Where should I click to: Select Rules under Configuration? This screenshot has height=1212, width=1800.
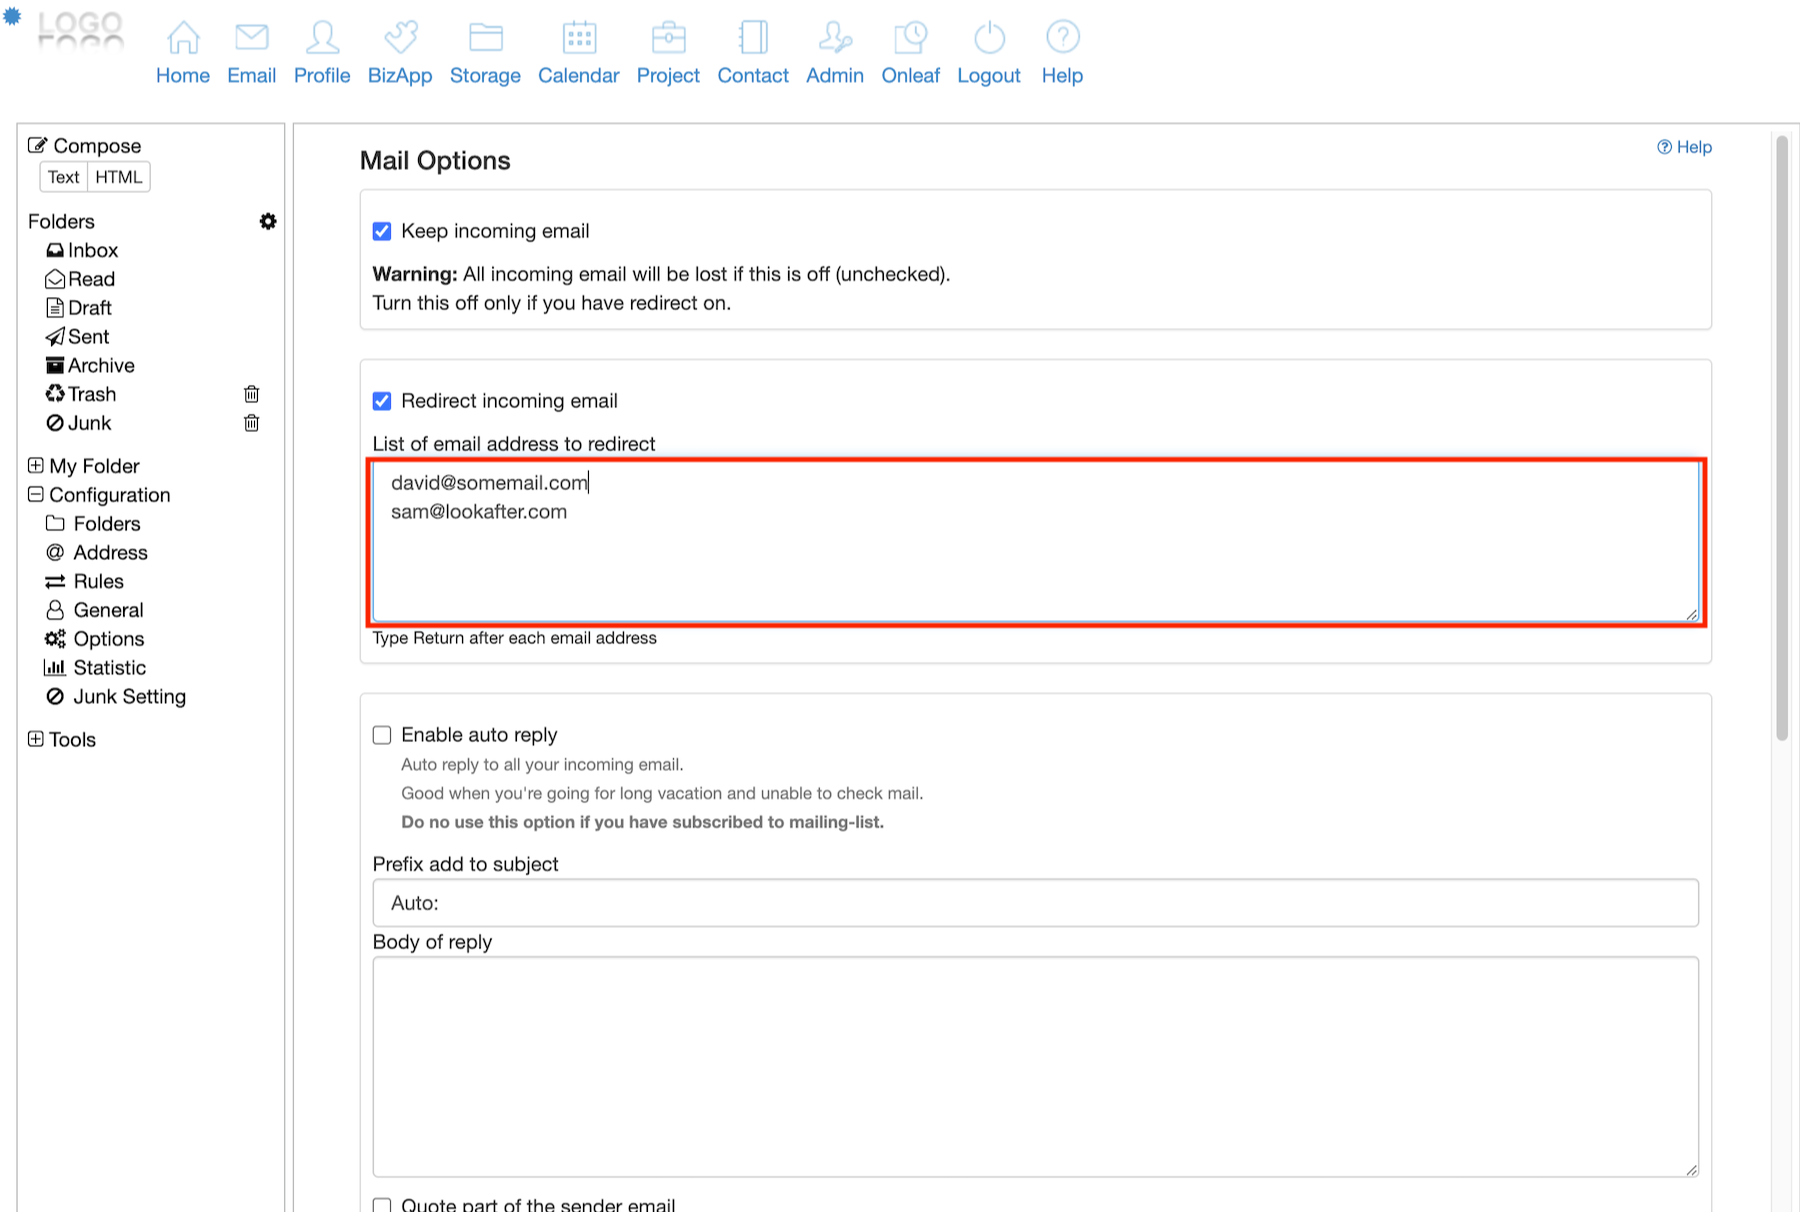tap(98, 582)
